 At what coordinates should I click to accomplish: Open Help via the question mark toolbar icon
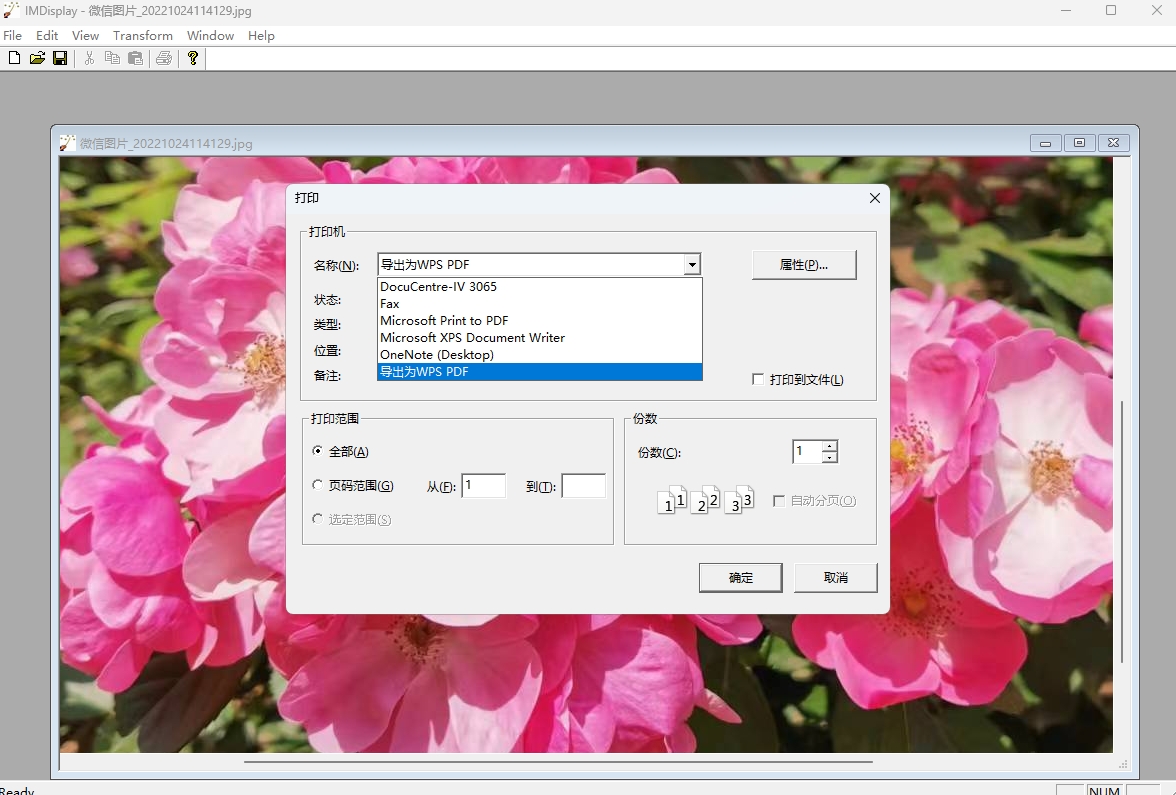point(192,58)
